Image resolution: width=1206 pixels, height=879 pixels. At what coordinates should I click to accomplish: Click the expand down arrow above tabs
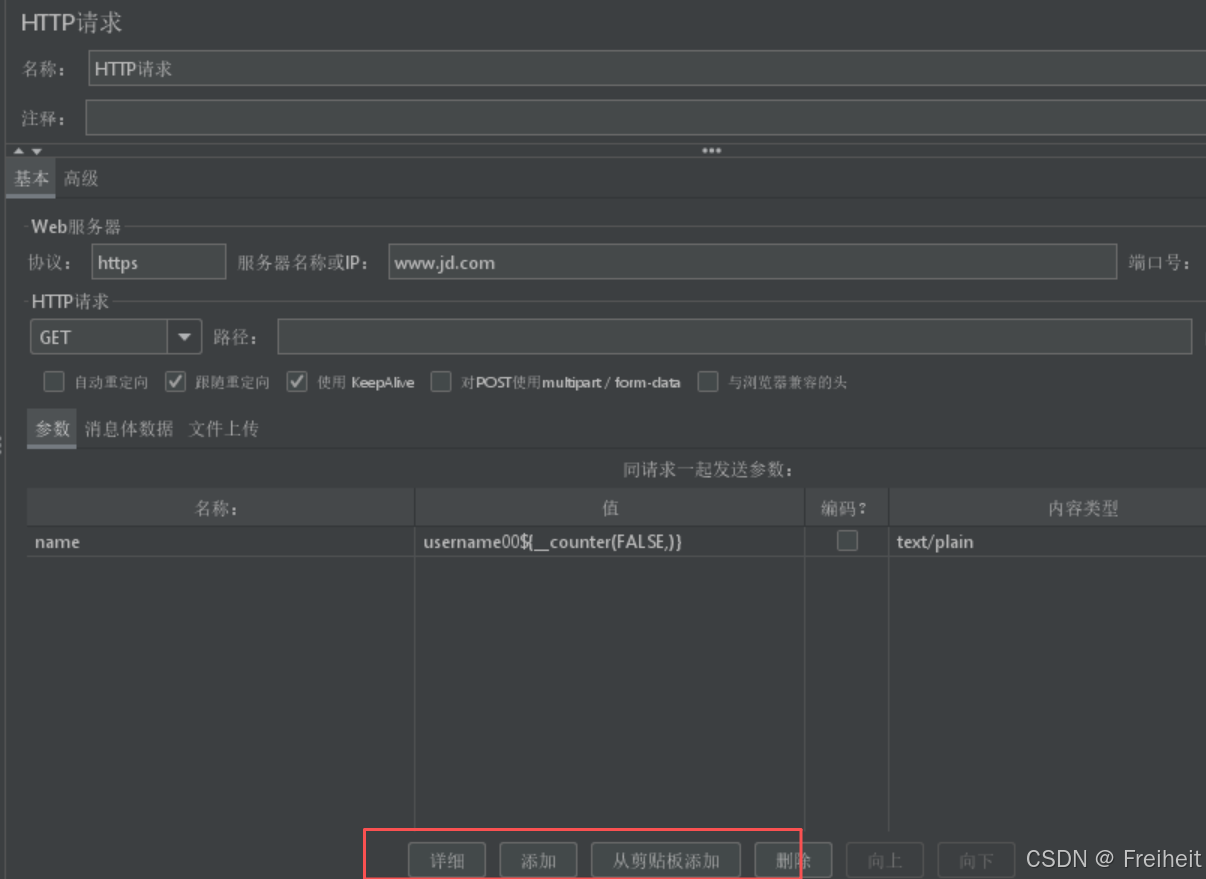pyautogui.click(x=37, y=151)
